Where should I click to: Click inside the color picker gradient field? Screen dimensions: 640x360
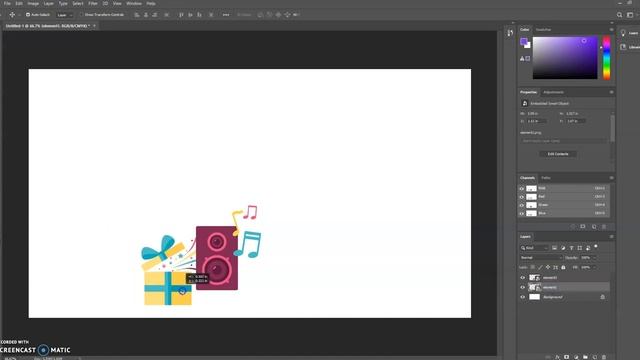565,58
